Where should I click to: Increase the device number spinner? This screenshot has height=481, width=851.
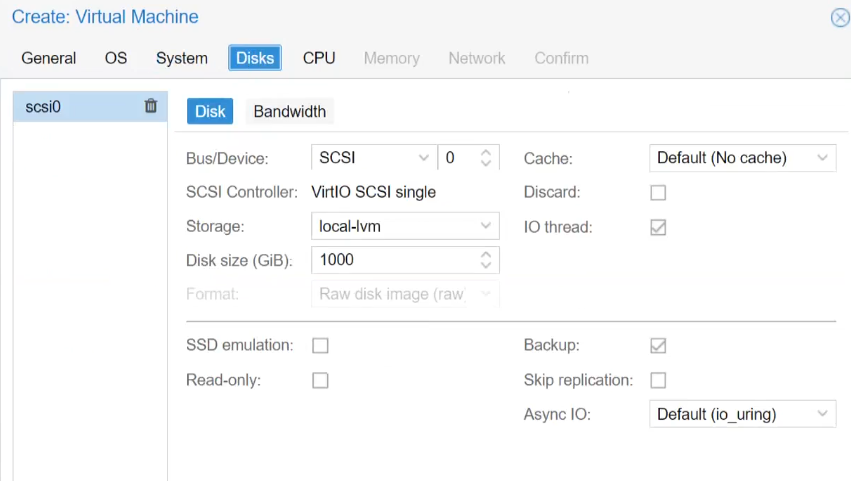[x=486, y=152]
